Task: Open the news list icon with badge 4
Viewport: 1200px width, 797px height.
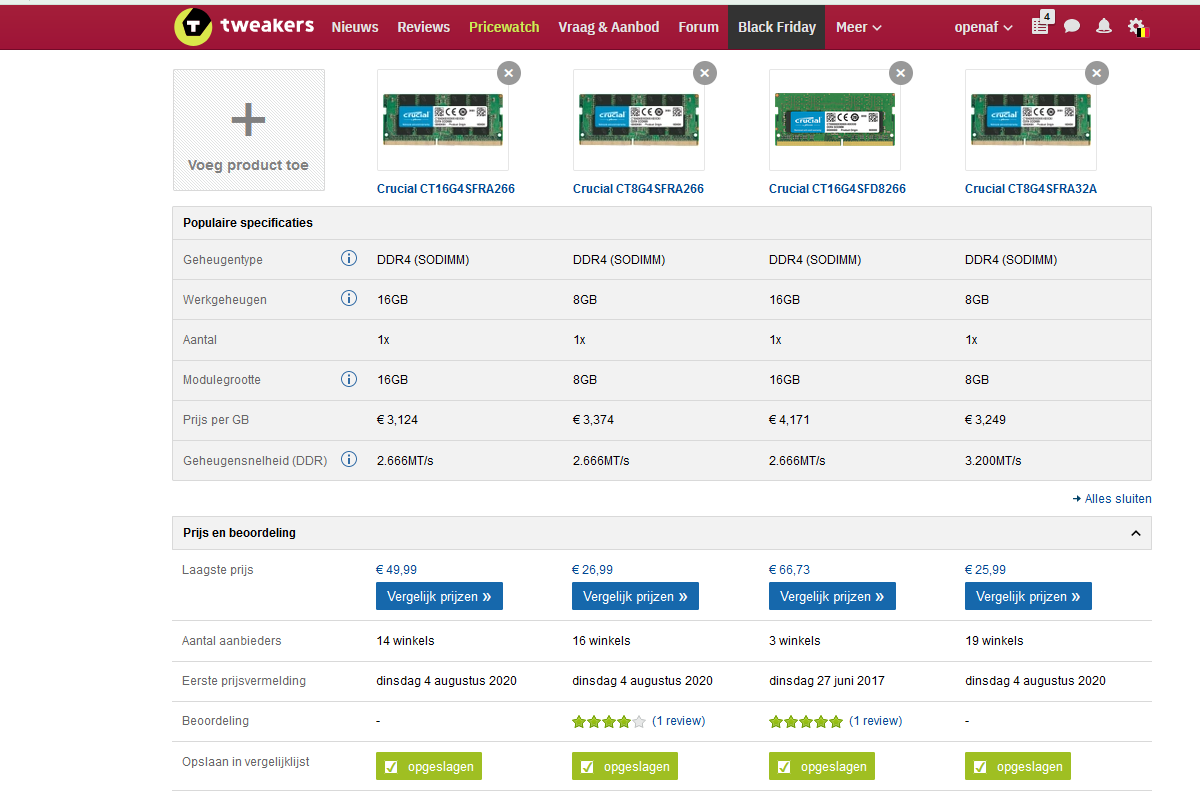Action: tap(1041, 24)
